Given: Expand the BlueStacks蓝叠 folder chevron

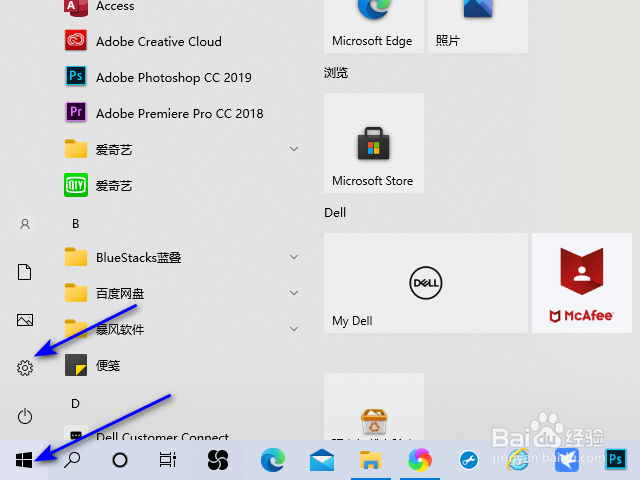Looking at the screenshot, I should pyautogui.click(x=294, y=257).
